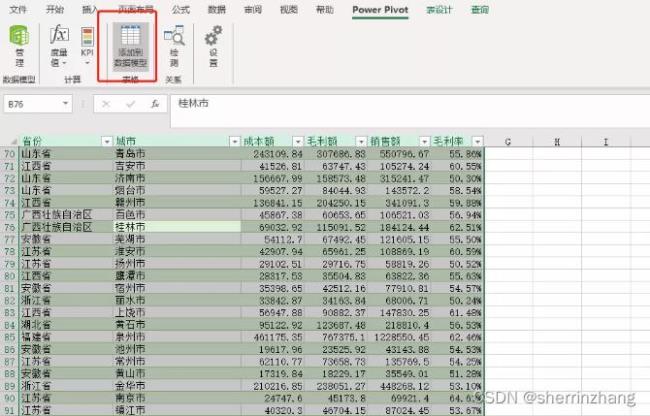Open the 度量值 measures menu

pyautogui.click(x=59, y=46)
